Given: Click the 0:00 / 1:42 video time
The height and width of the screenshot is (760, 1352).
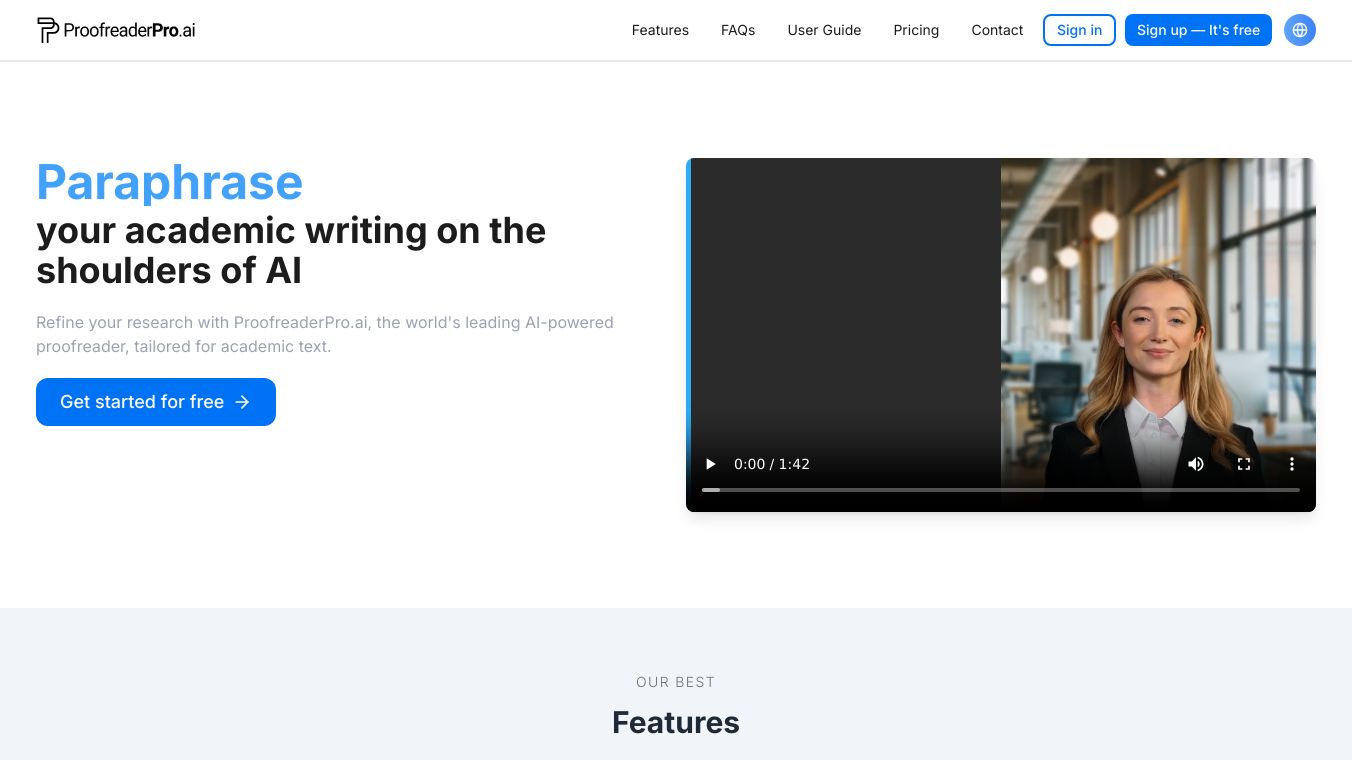Looking at the screenshot, I should pyautogui.click(x=772, y=464).
